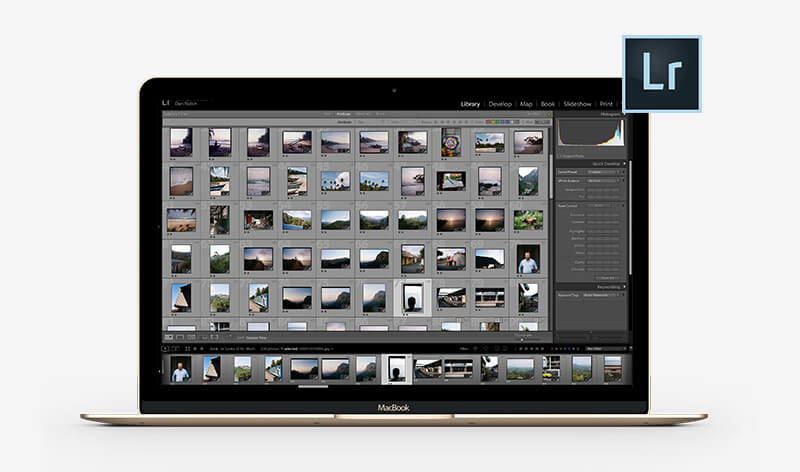Click a color label filter swatch in filter bar

[x=502, y=122]
